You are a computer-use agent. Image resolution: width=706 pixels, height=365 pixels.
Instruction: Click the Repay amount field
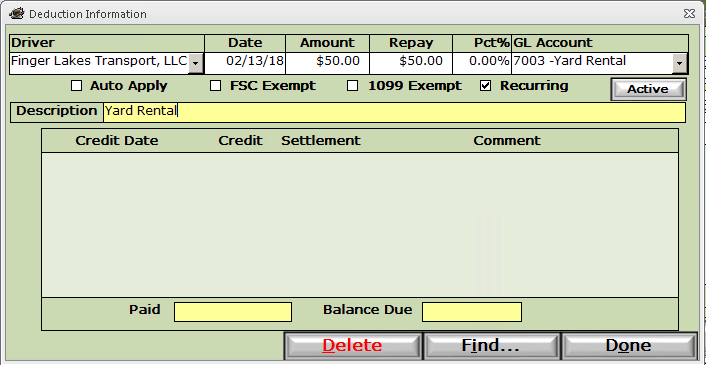click(411, 63)
